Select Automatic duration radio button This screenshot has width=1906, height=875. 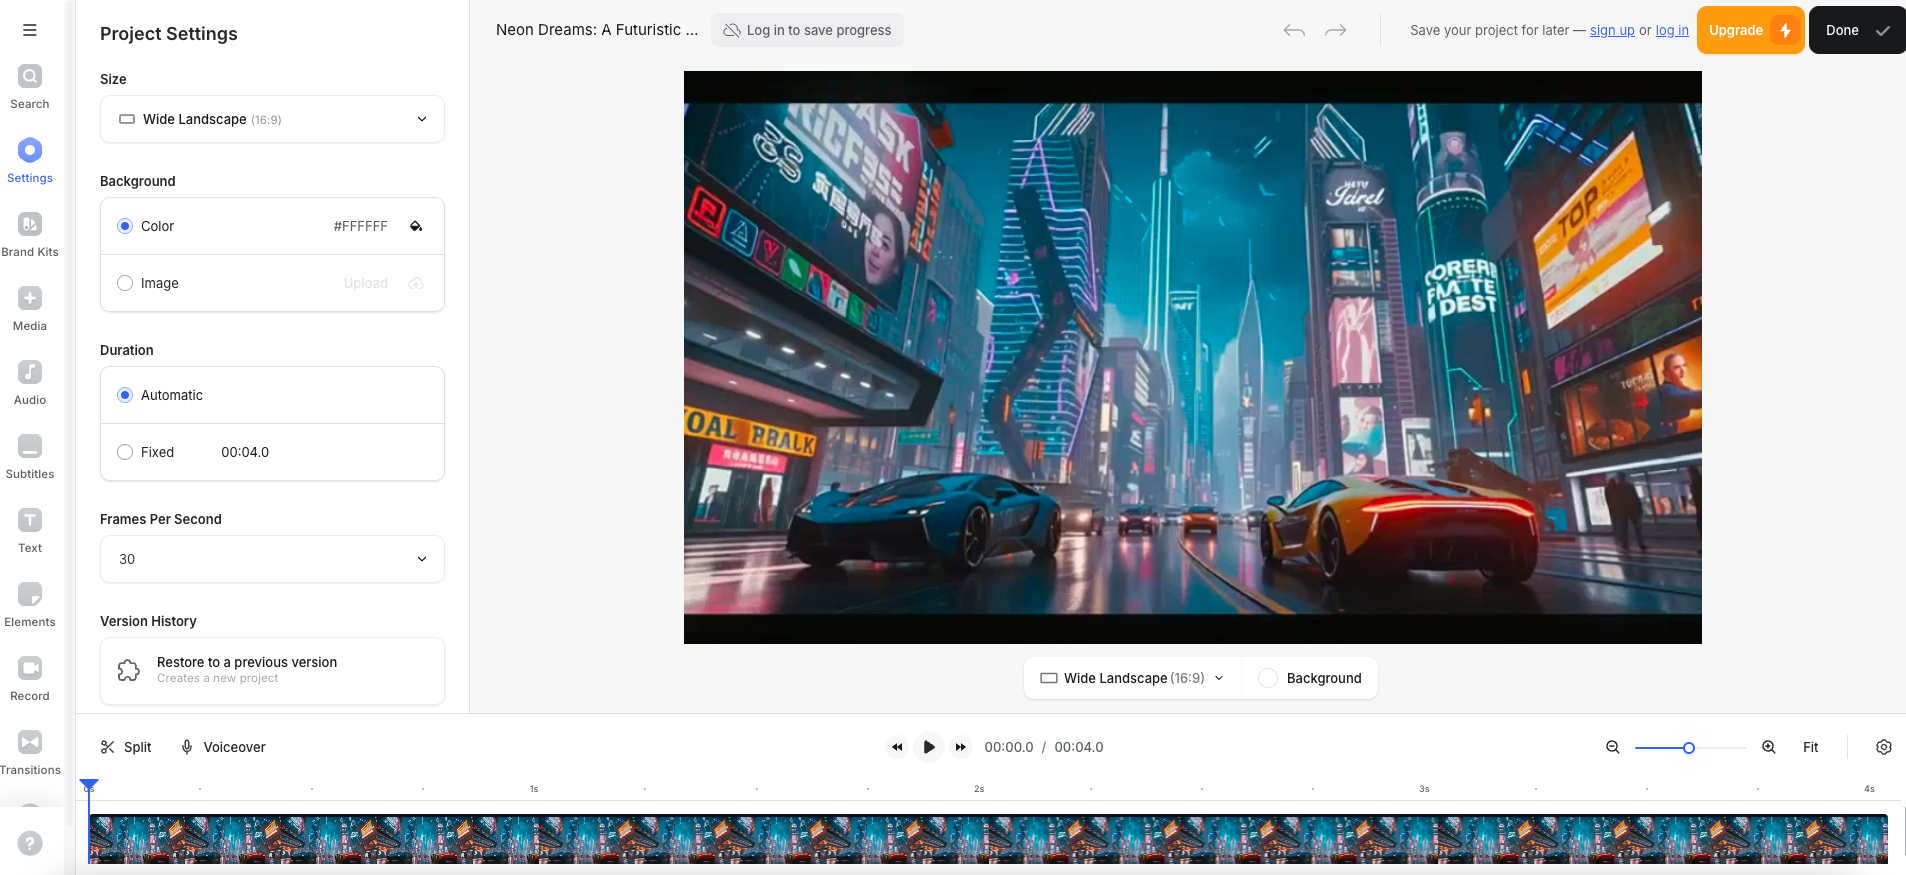pos(125,395)
